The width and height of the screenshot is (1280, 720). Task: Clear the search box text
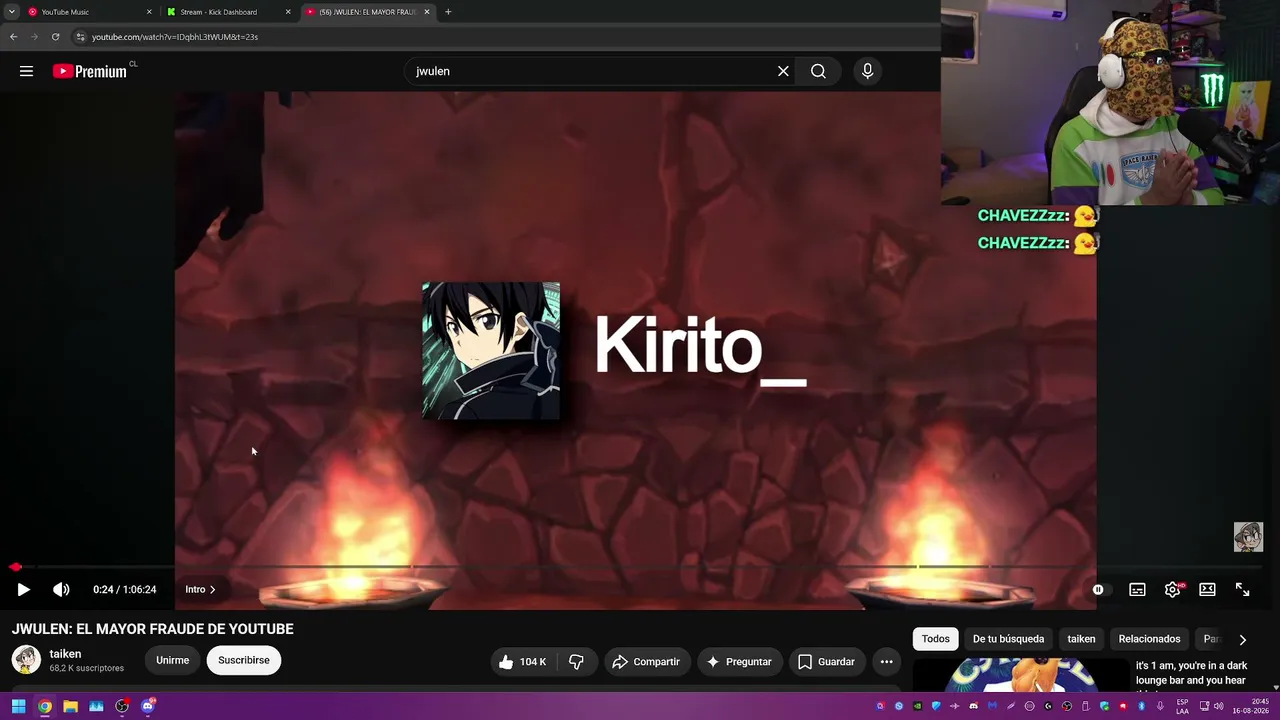[x=783, y=71]
